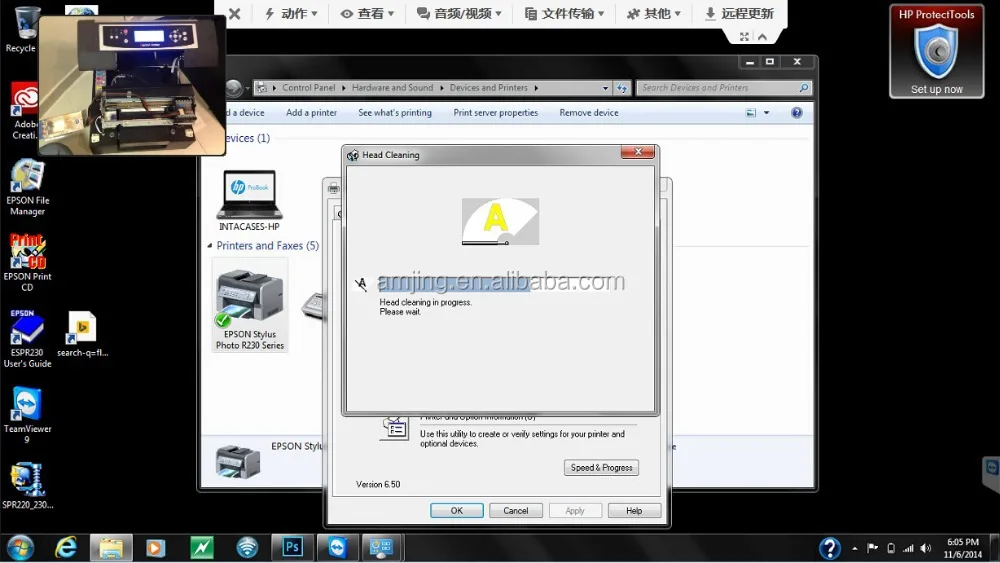Image resolution: width=1000 pixels, height=563 pixels.
Task: Switch to Photoshop in the taskbar
Action: click(292, 548)
